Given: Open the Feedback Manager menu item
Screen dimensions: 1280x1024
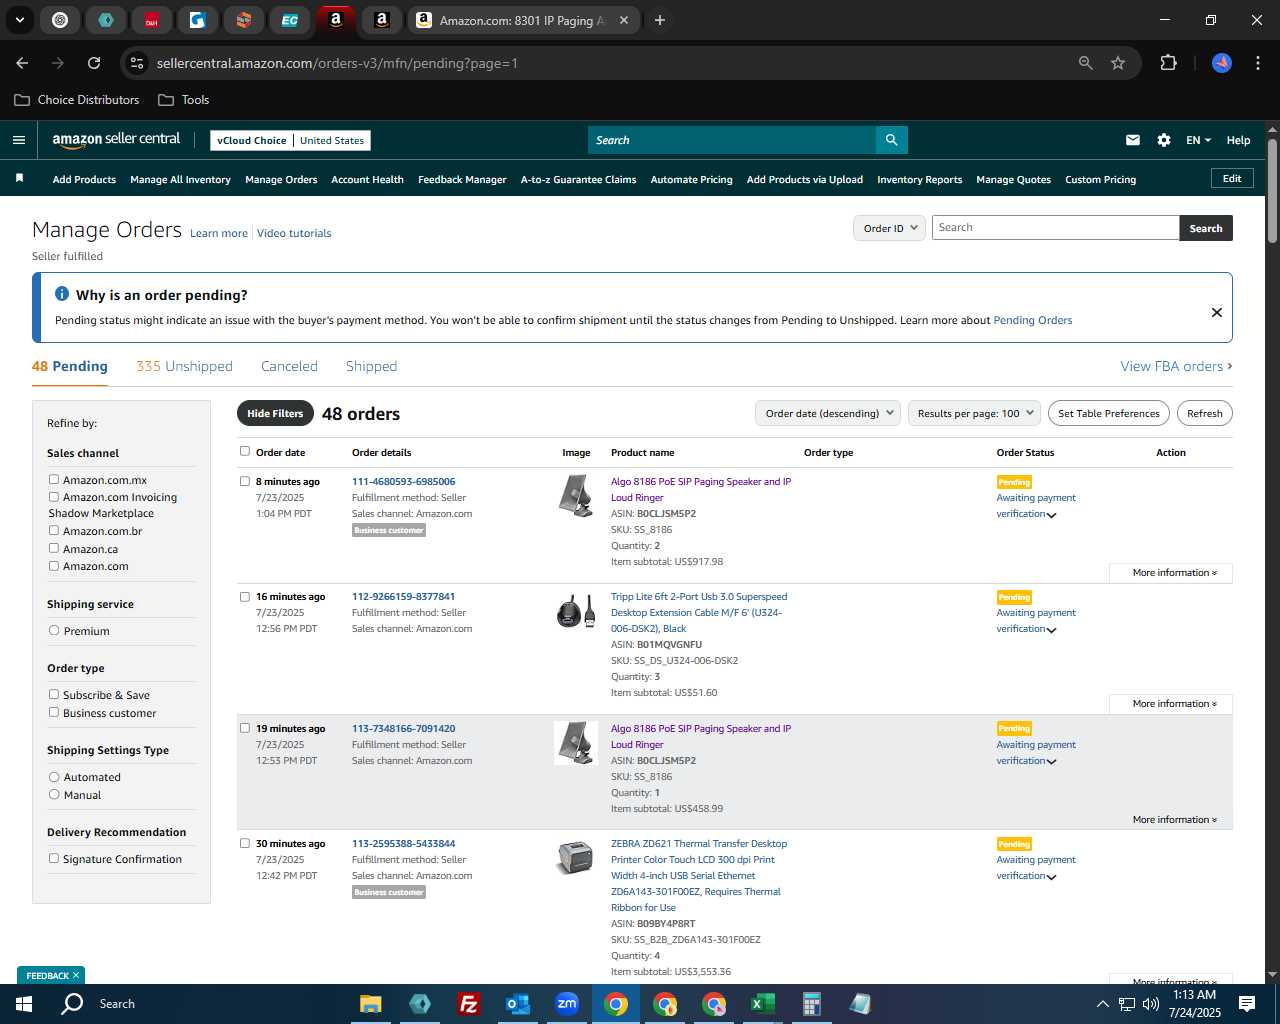Looking at the screenshot, I should (x=462, y=180).
